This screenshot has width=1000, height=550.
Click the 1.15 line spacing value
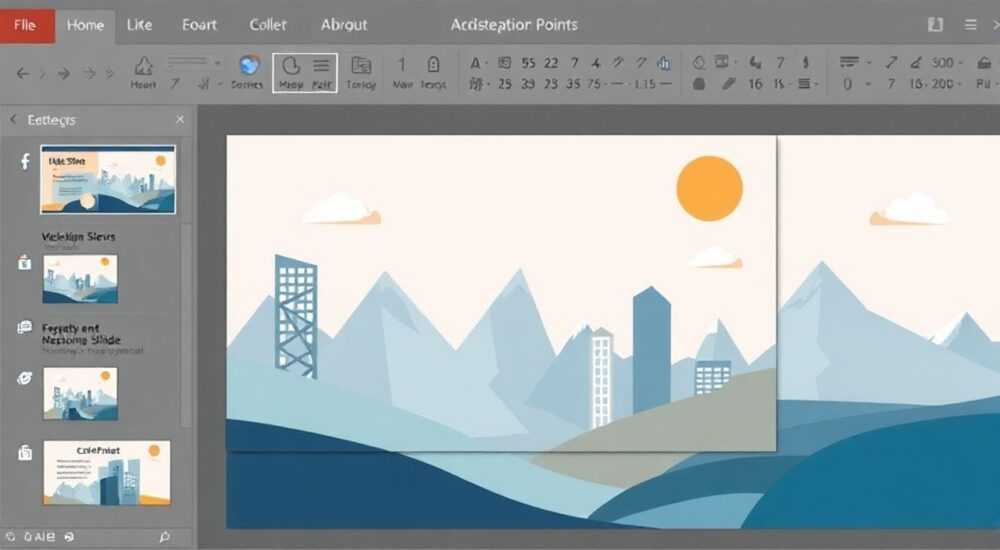[x=645, y=84]
